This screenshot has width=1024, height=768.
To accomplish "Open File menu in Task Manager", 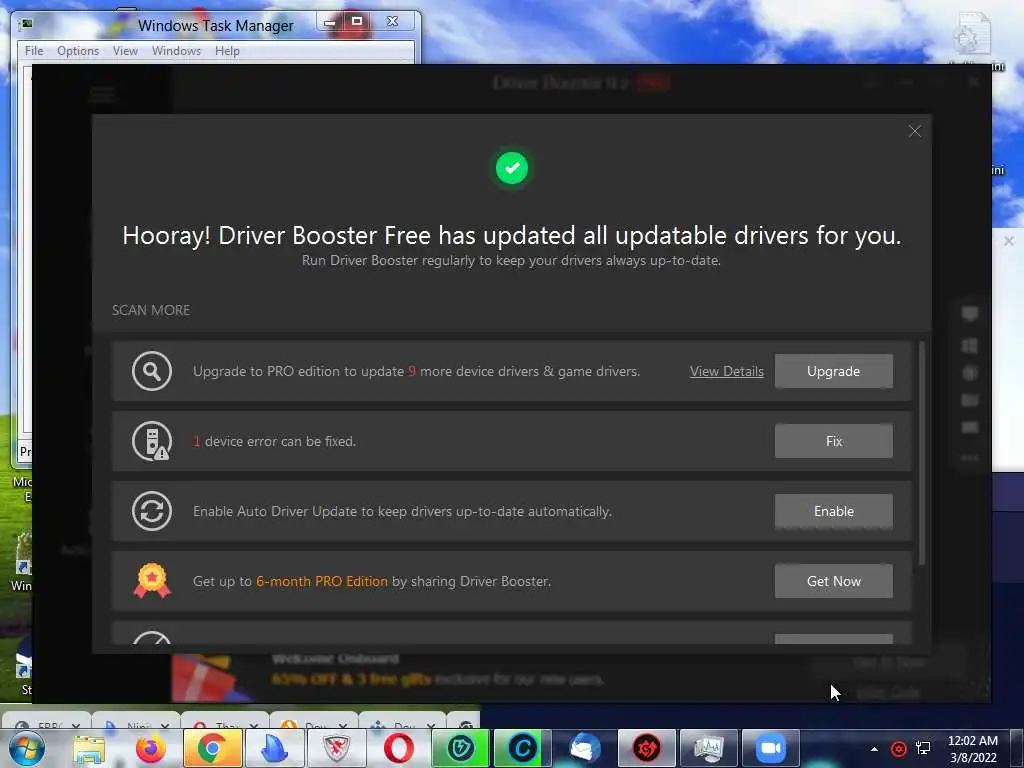I will [x=34, y=51].
